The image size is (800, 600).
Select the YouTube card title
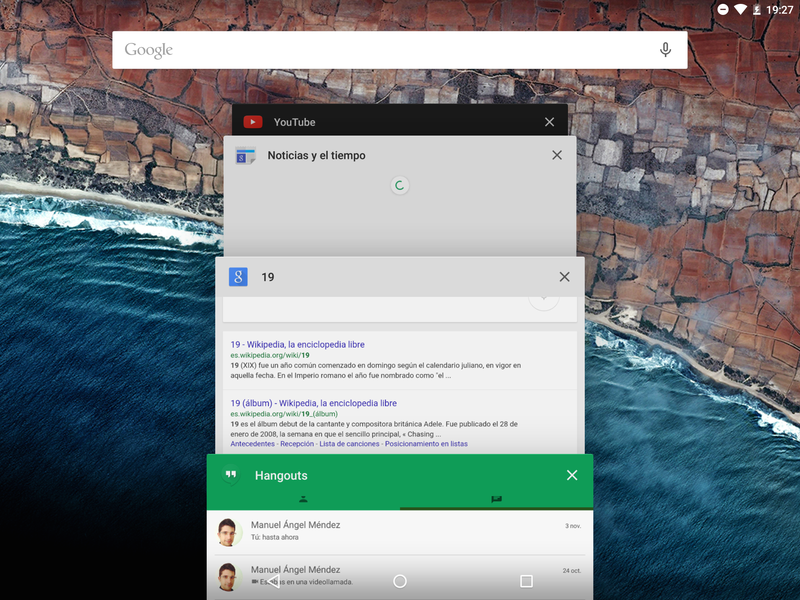294,122
